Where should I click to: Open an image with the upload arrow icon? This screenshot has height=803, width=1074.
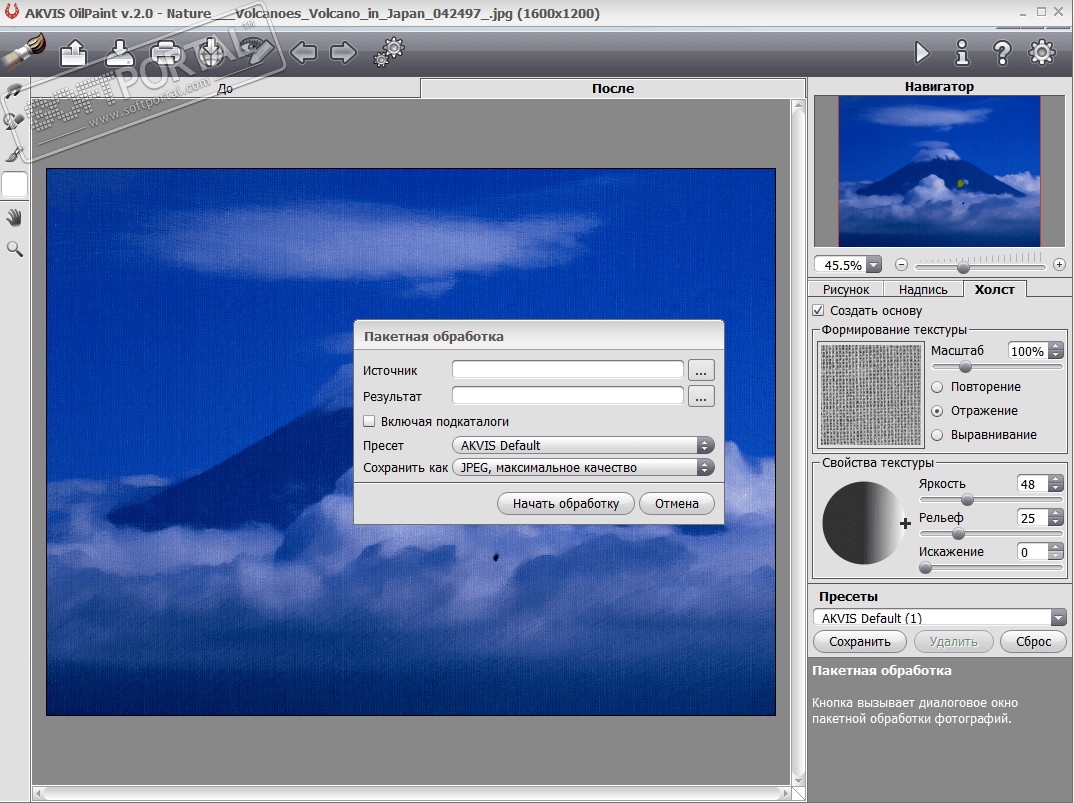pyautogui.click(x=73, y=53)
